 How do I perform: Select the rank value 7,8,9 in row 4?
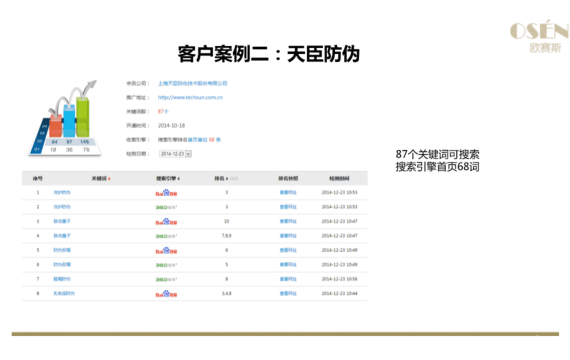pyautogui.click(x=226, y=236)
